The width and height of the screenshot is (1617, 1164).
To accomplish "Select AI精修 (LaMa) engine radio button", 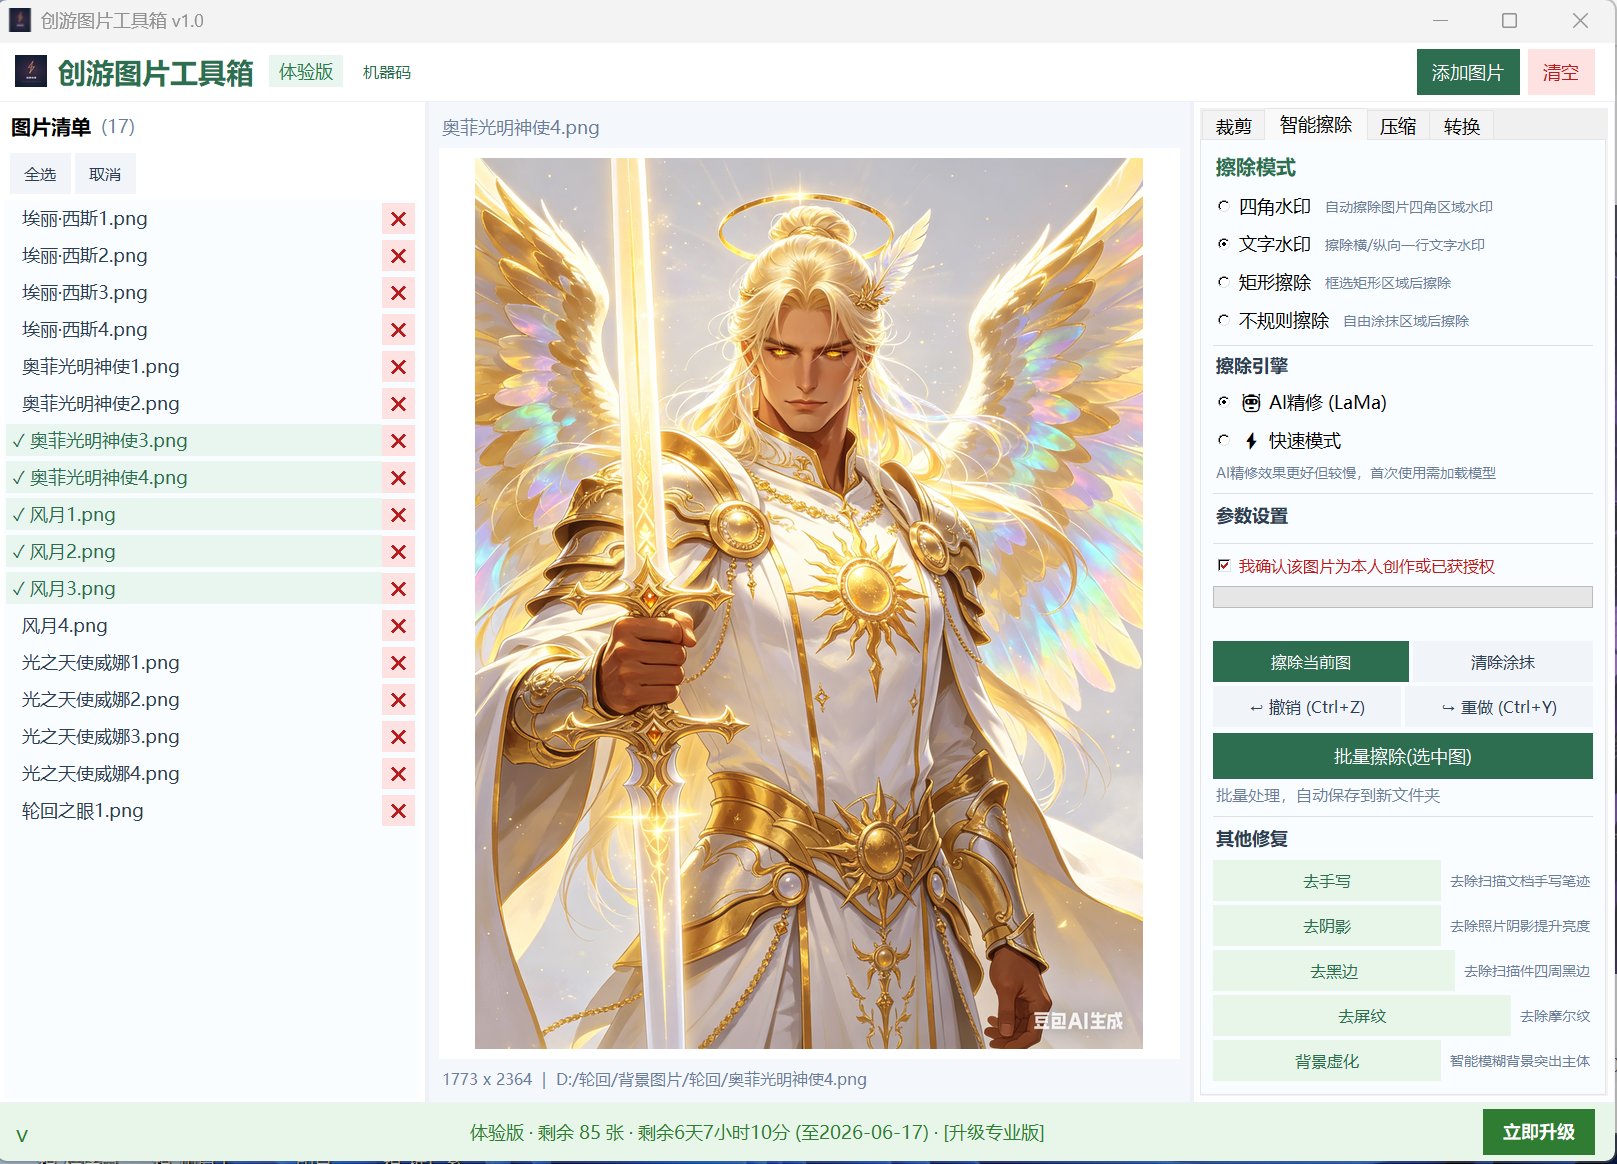I will [1223, 402].
